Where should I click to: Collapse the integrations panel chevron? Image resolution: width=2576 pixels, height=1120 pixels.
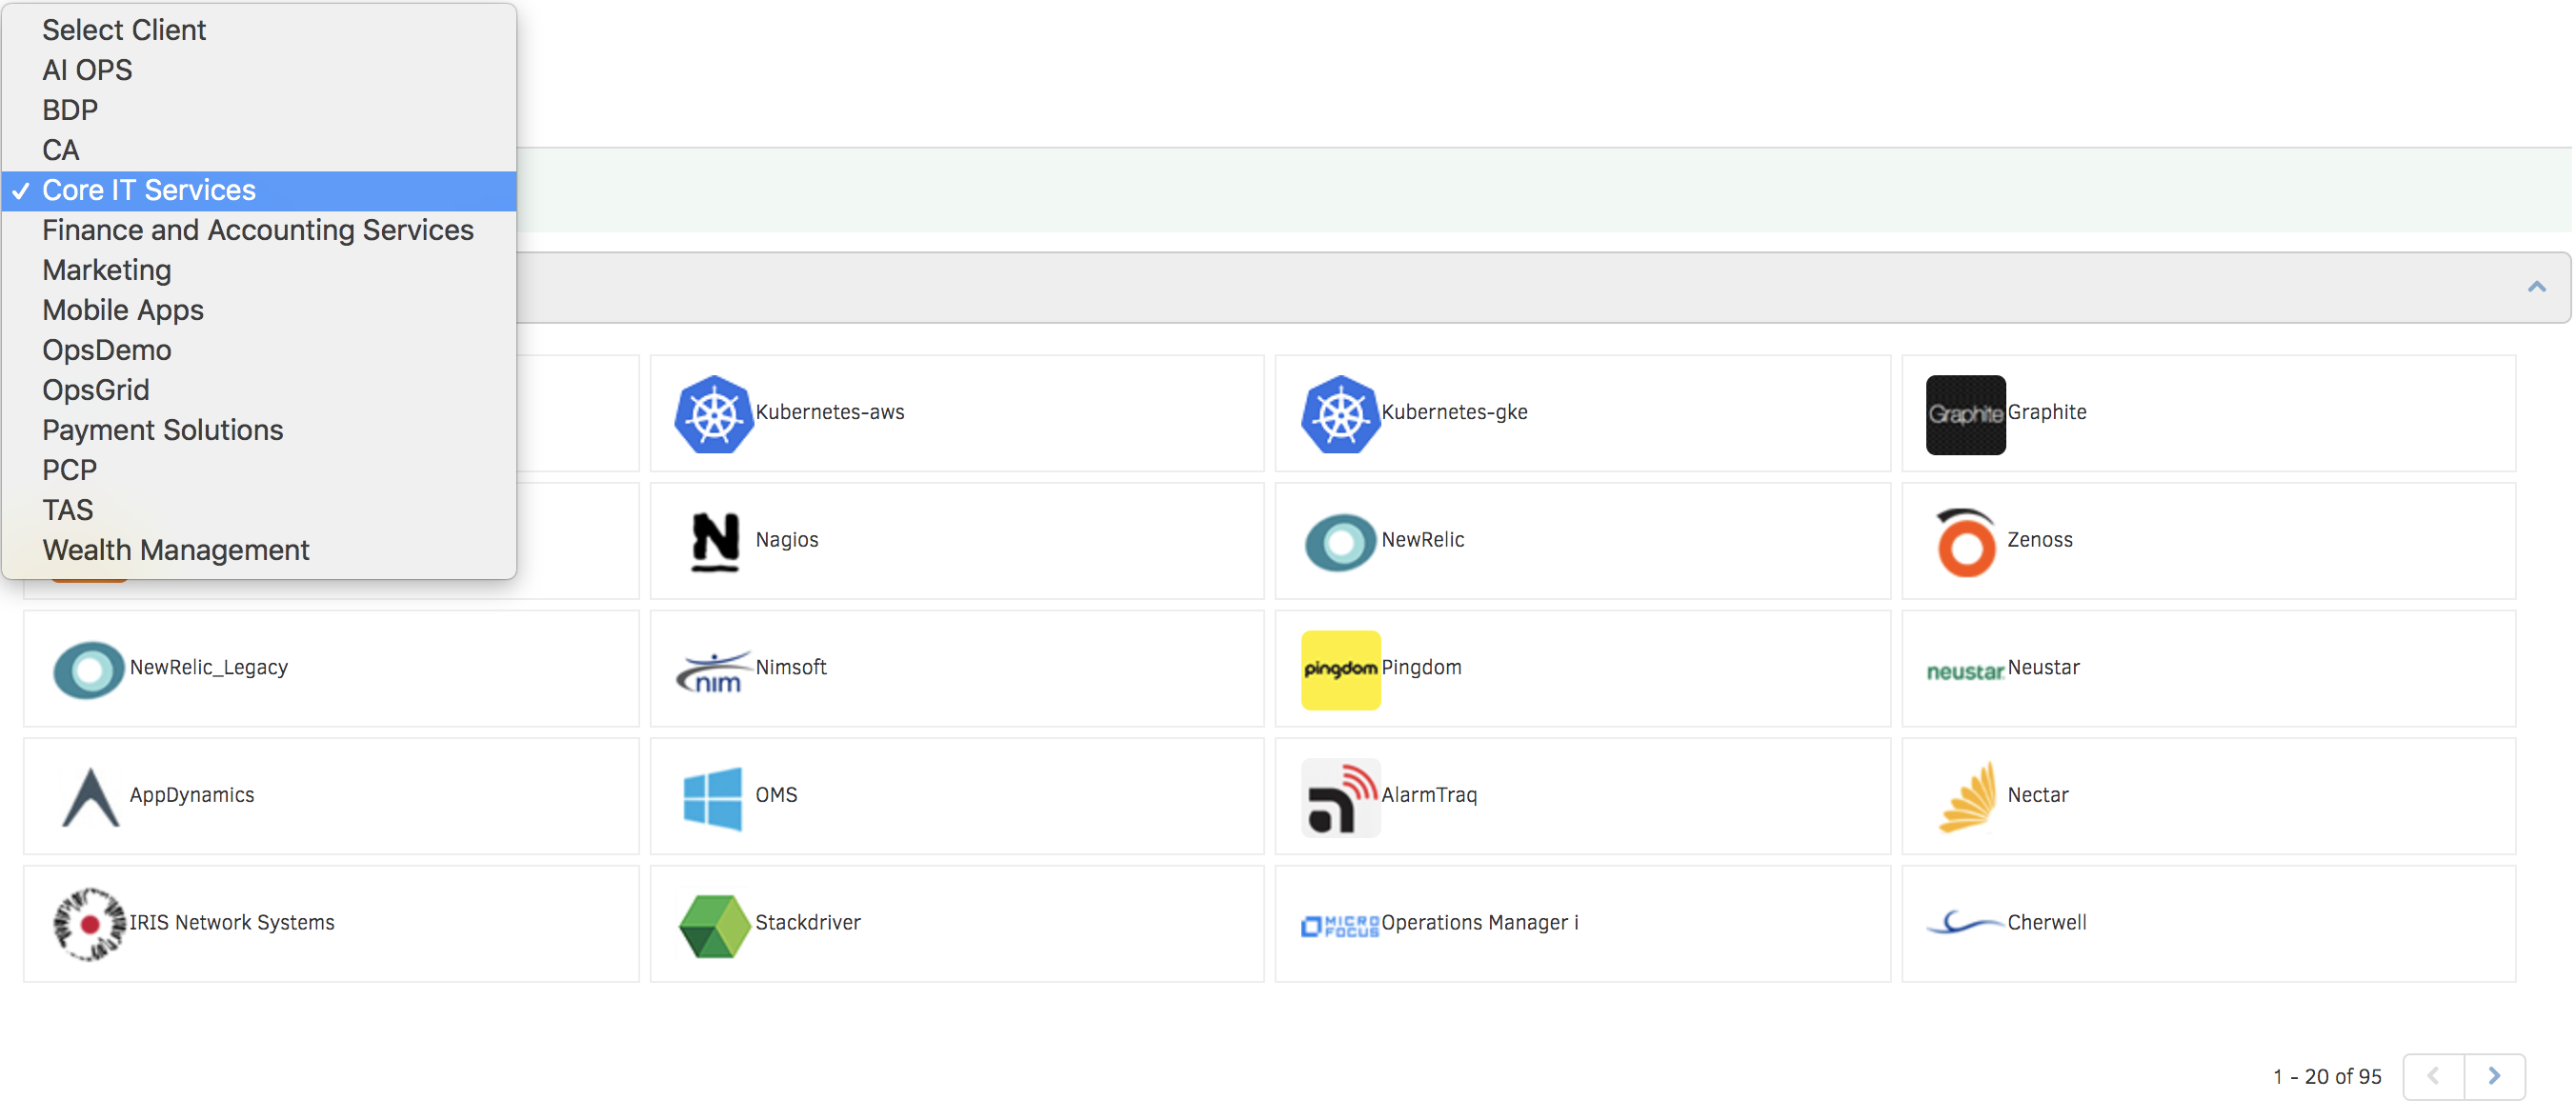click(x=2536, y=287)
